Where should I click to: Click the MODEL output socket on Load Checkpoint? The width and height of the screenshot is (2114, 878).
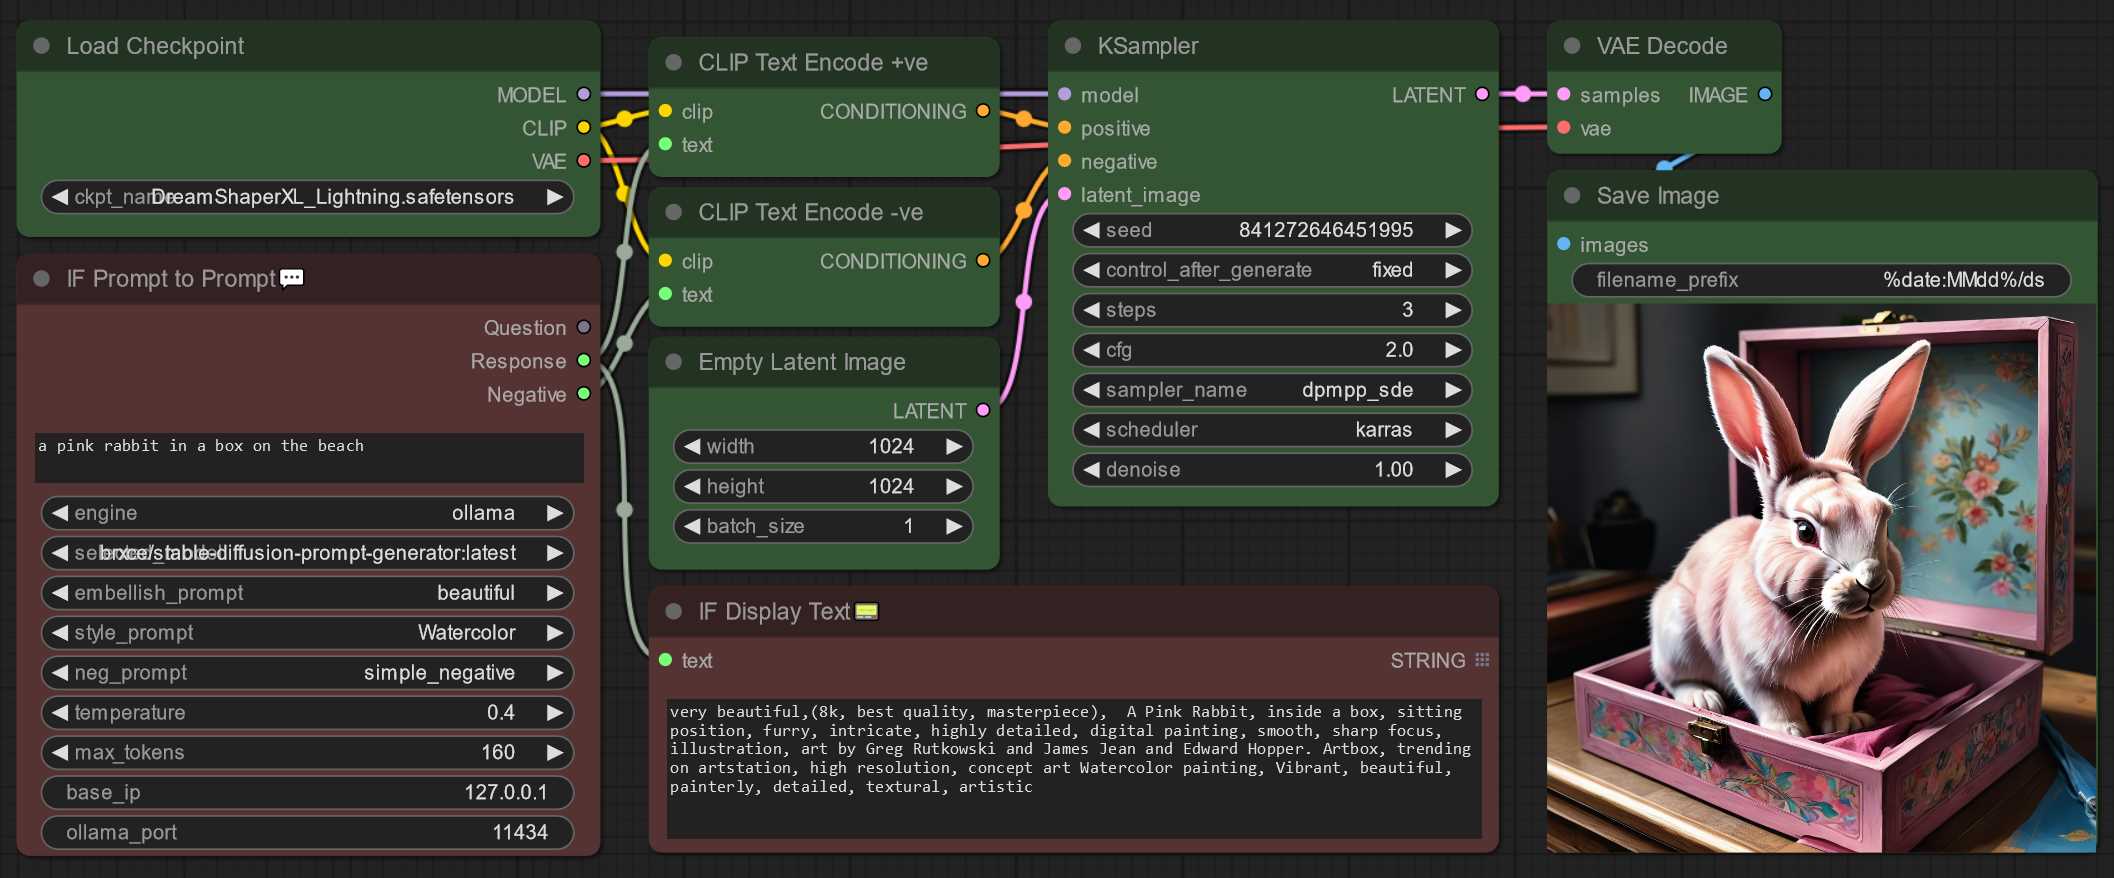[584, 95]
